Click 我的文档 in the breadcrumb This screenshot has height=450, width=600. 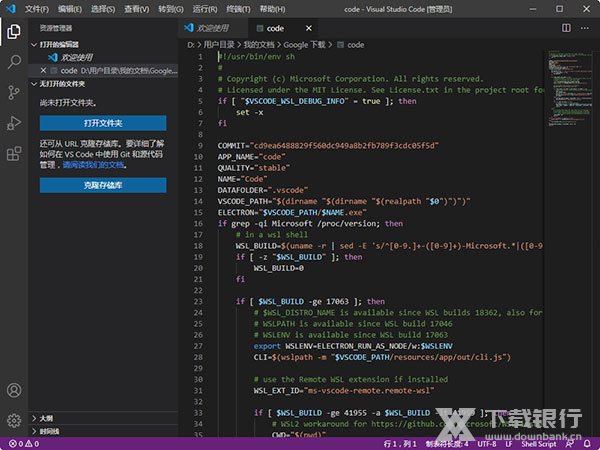pos(259,45)
